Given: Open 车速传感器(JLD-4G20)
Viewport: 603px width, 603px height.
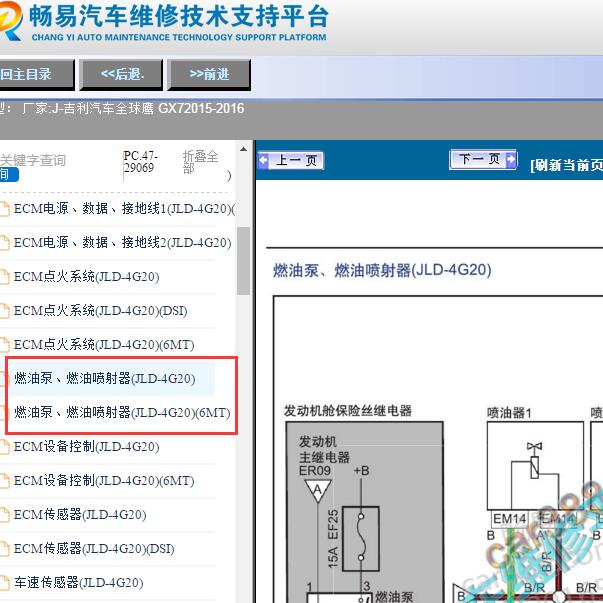Looking at the screenshot, I should pos(78,582).
